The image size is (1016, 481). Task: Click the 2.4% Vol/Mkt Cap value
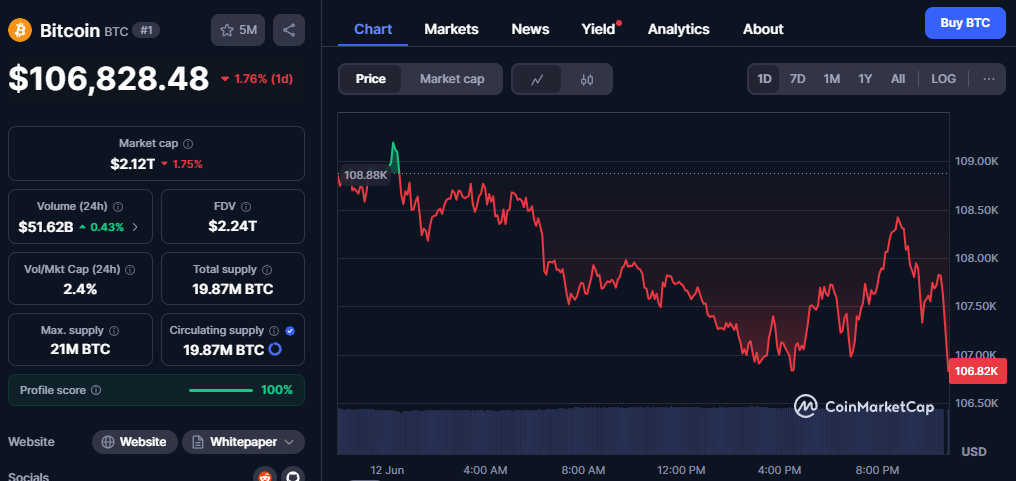tap(80, 289)
